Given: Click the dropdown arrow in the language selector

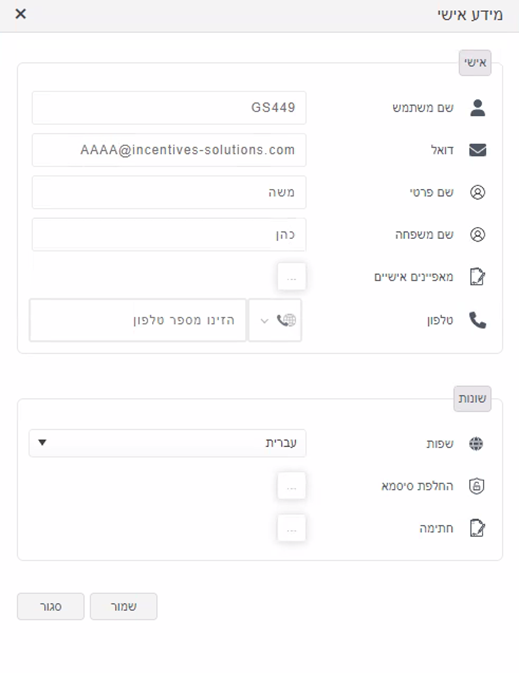Looking at the screenshot, I should 42,443.
